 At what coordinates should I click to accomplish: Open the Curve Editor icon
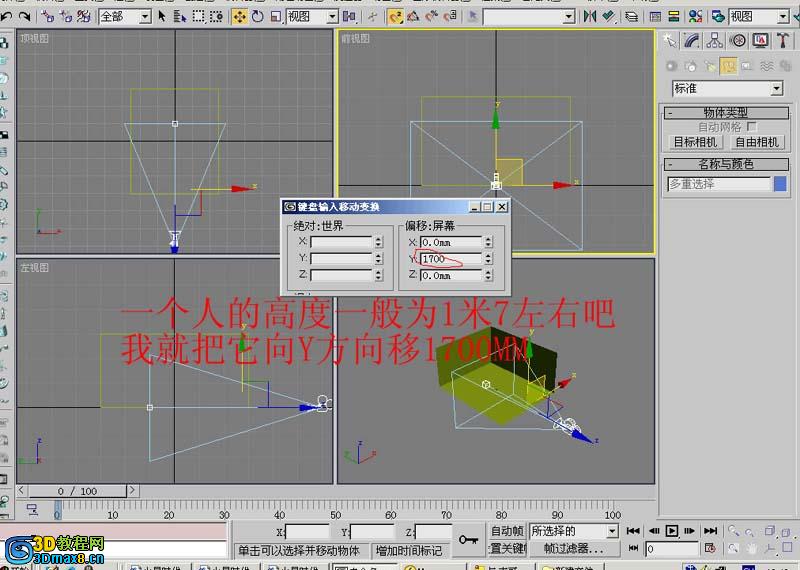click(x=655, y=17)
